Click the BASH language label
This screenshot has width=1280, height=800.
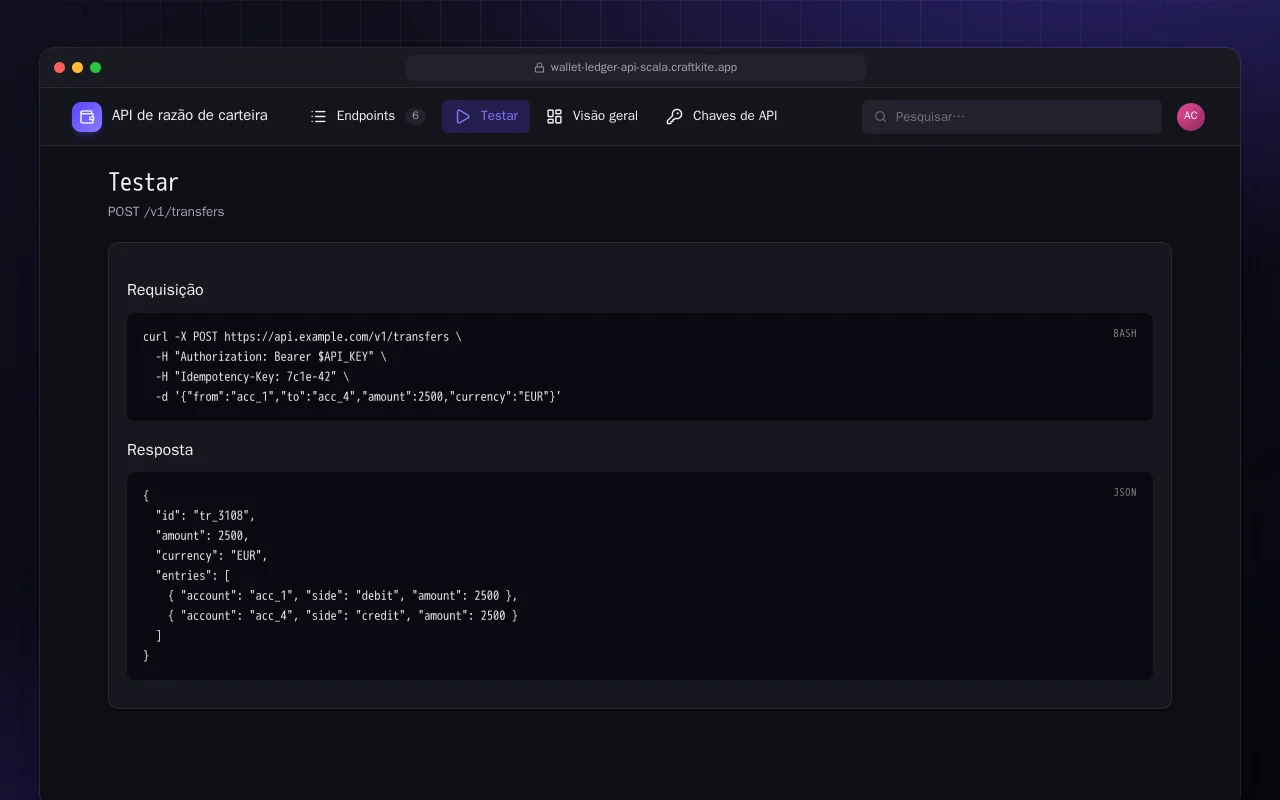(x=1125, y=333)
